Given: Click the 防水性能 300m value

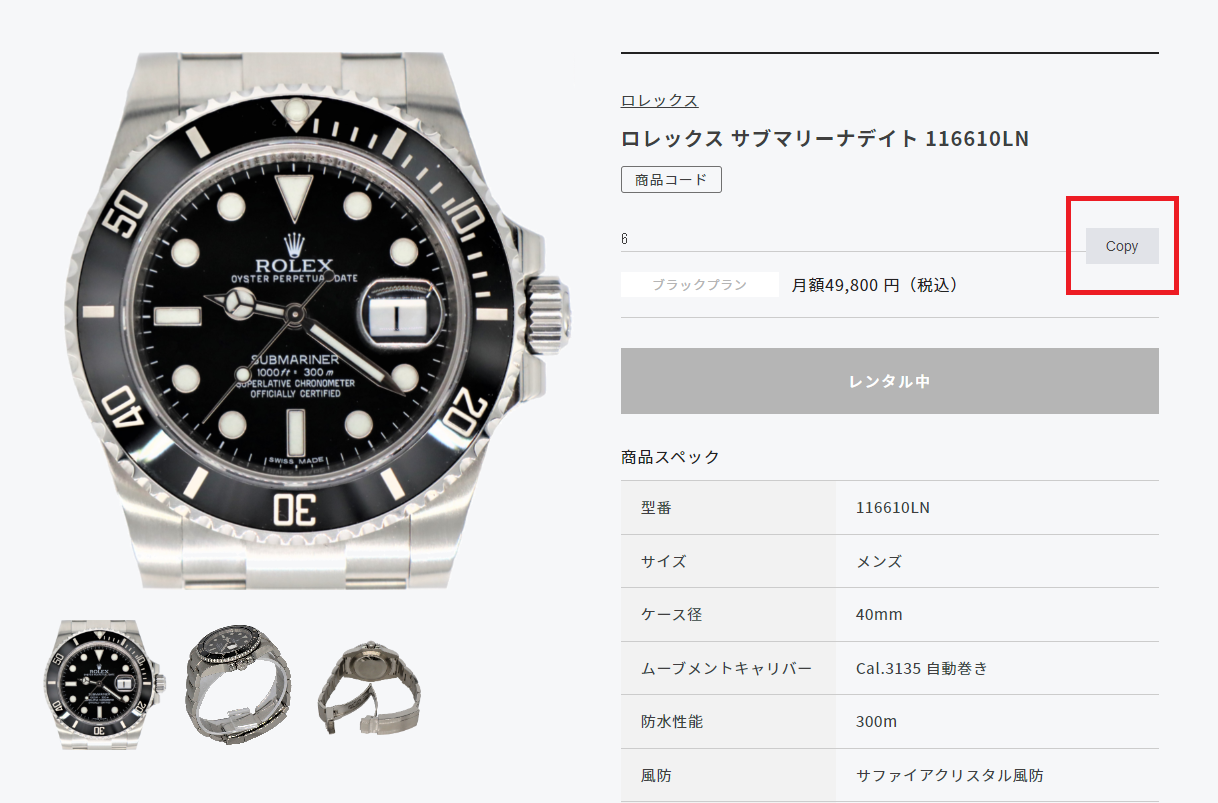Looking at the screenshot, I should point(876,721).
